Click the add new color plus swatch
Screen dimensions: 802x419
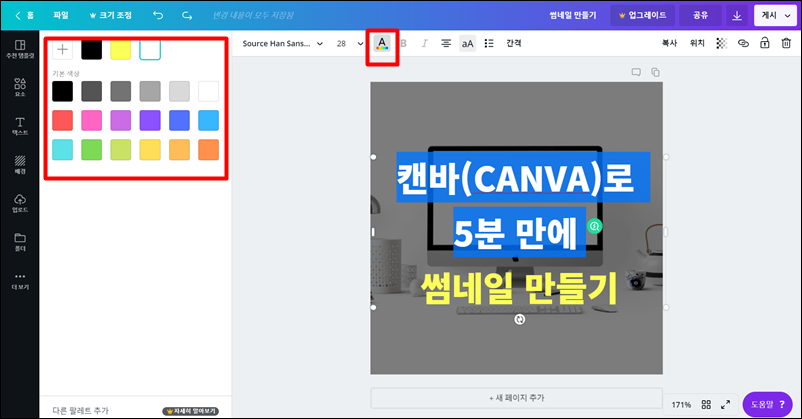[x=62, y=50]
